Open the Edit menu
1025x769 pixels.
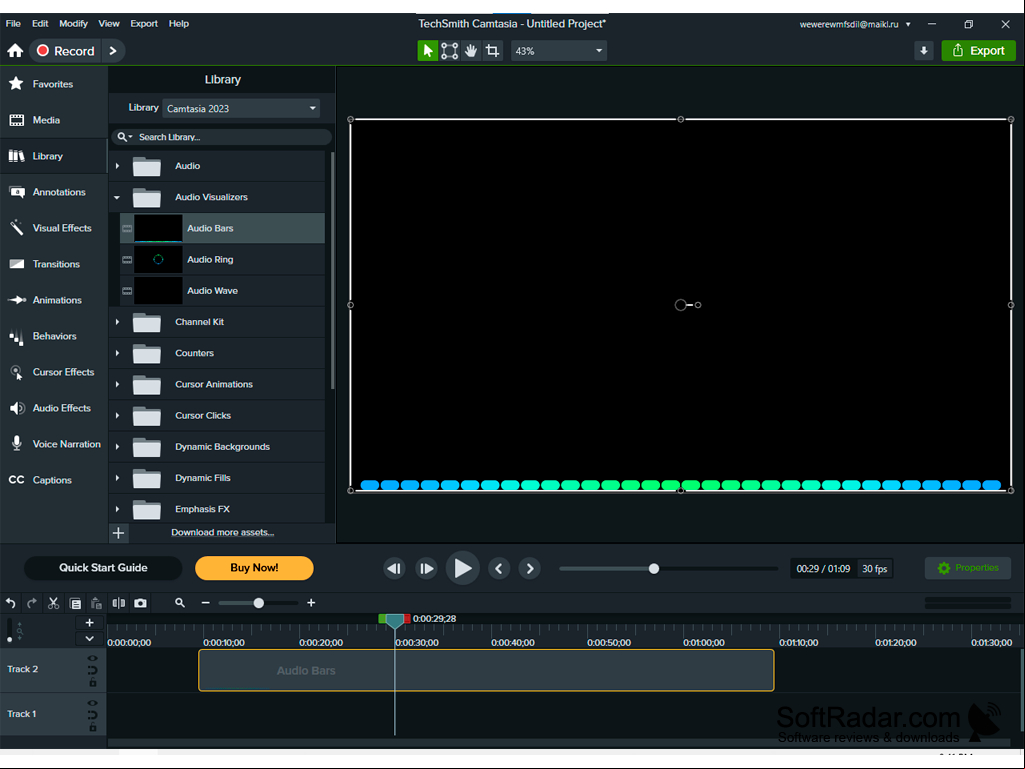click(x=40, y=24)
